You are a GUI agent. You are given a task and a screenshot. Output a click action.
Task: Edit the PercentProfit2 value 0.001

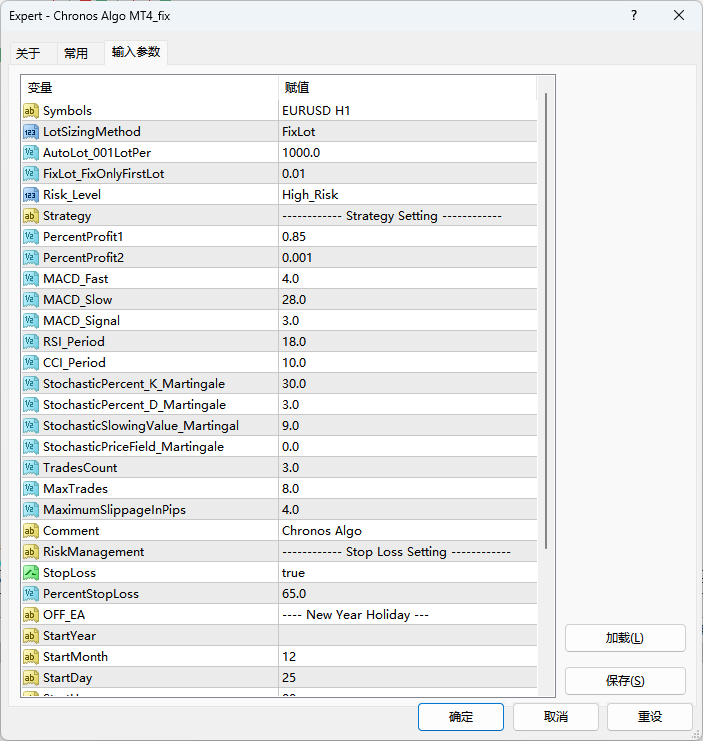[x=408, y=258]
